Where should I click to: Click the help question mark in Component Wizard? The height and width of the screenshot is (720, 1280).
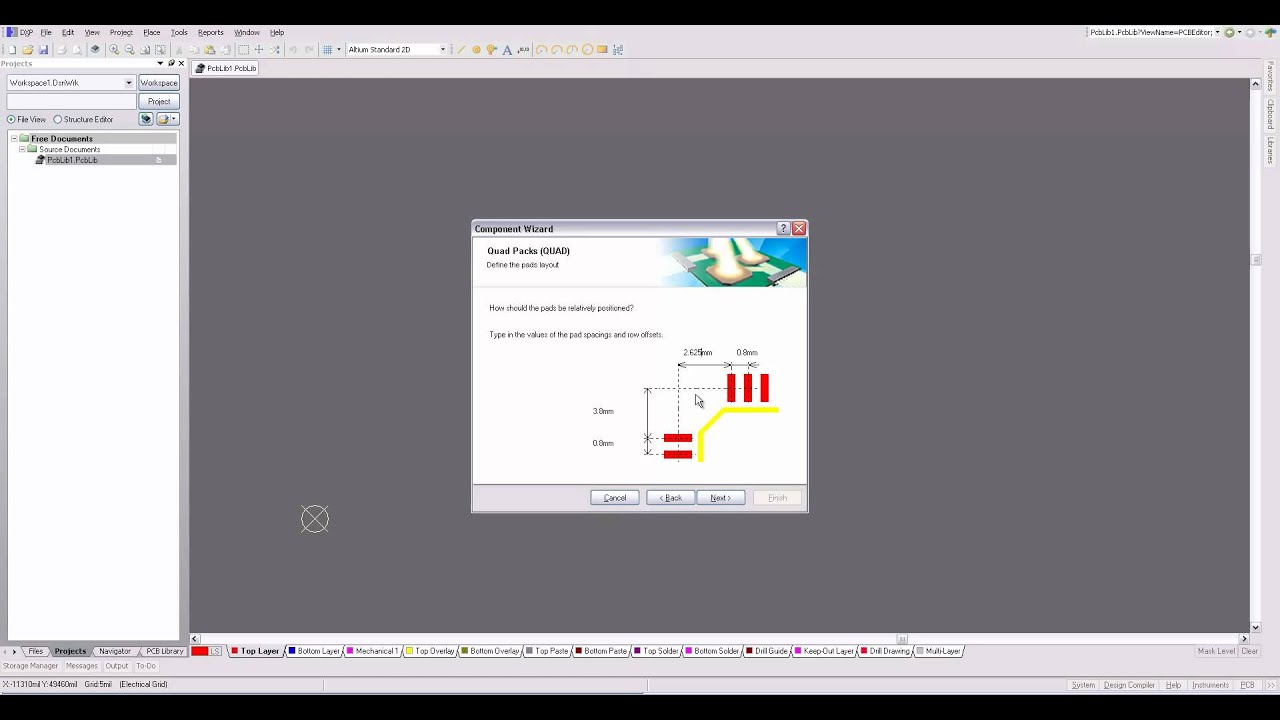783,229
